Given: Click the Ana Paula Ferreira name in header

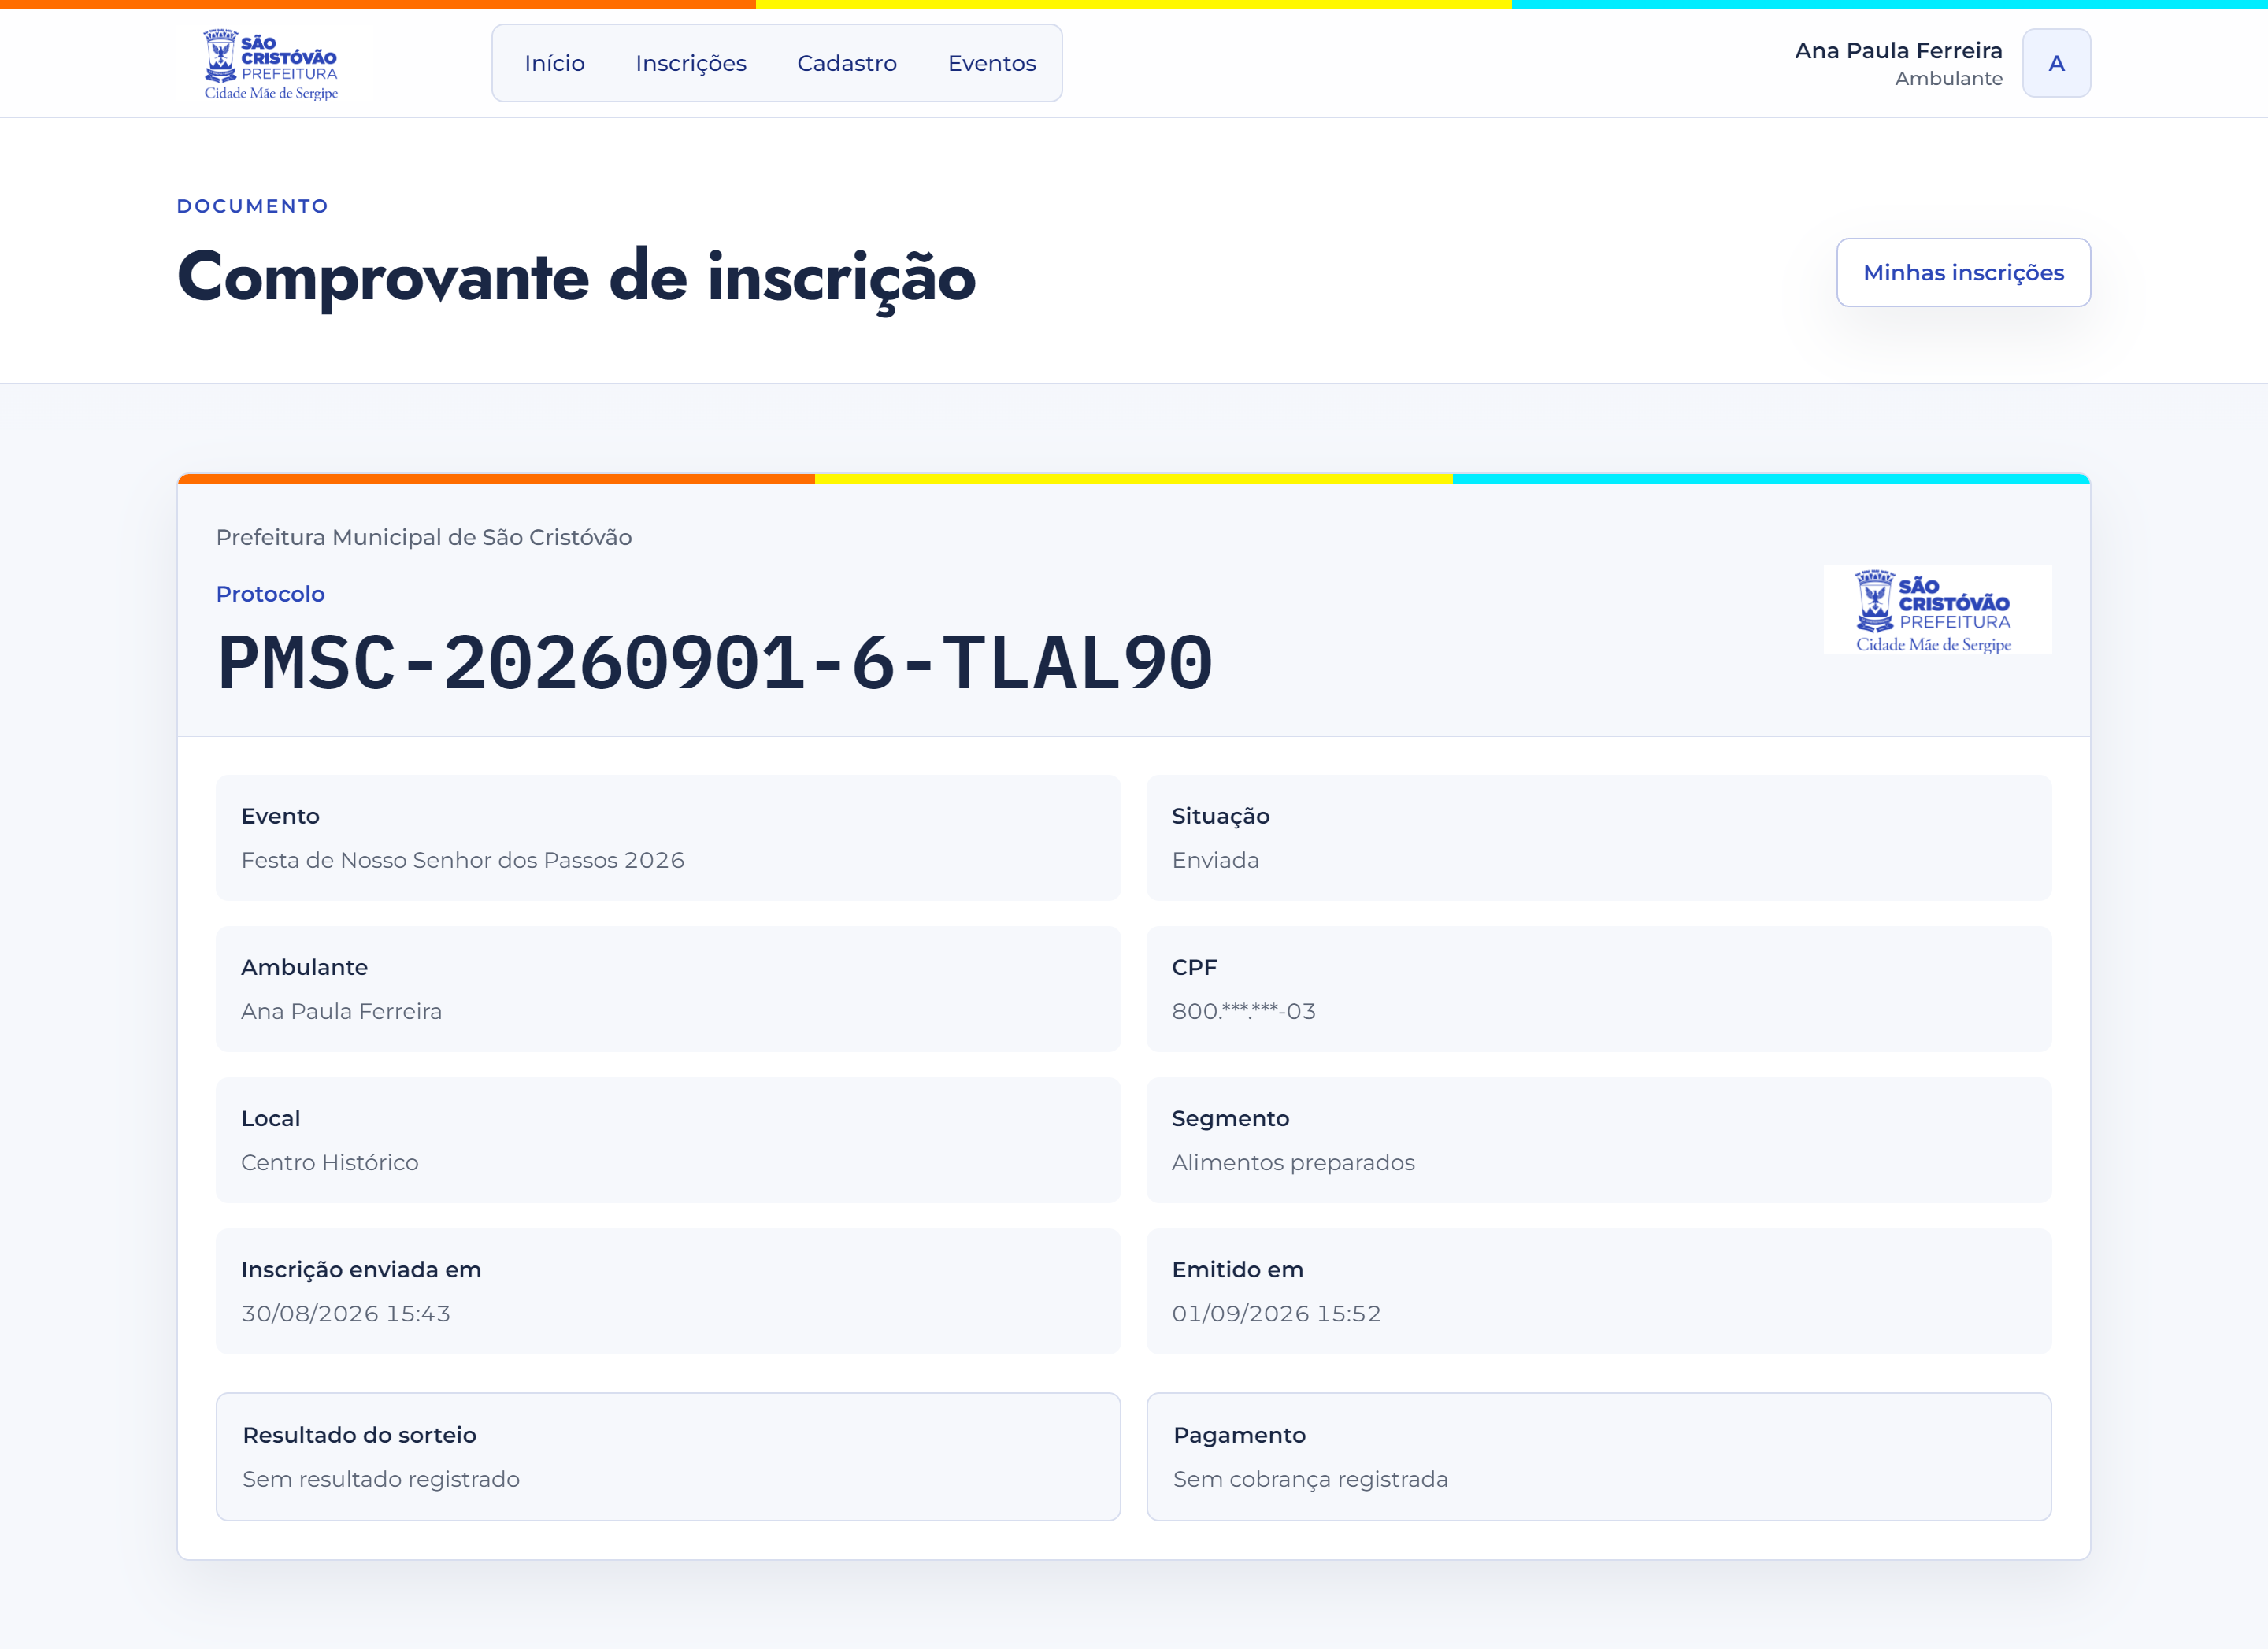Looking at the screenshot, I should tap(1898, 51).
